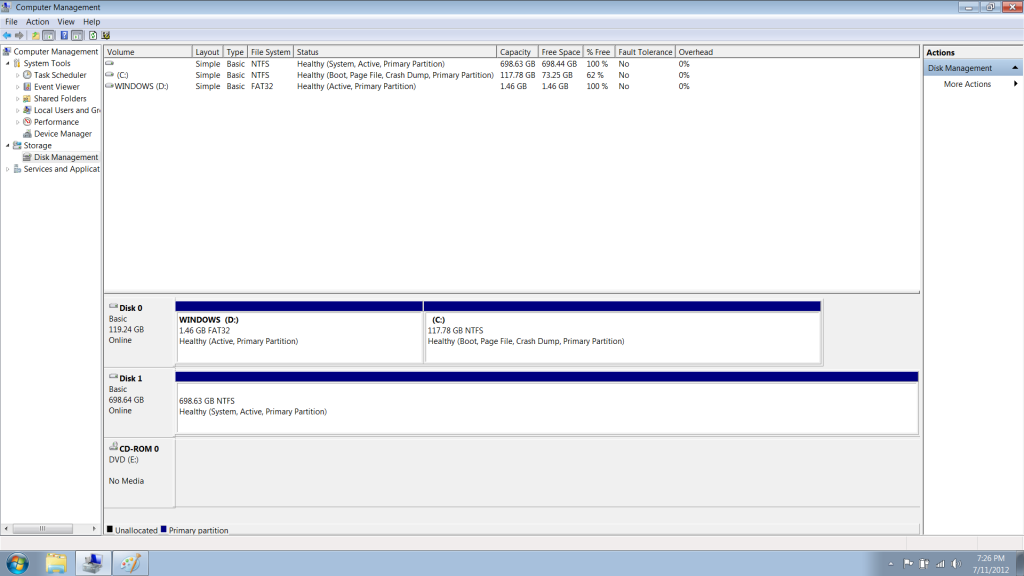Expand the Performance node arrow
Viewport: 1024px width, 576px height.
[x=18, y=122]
